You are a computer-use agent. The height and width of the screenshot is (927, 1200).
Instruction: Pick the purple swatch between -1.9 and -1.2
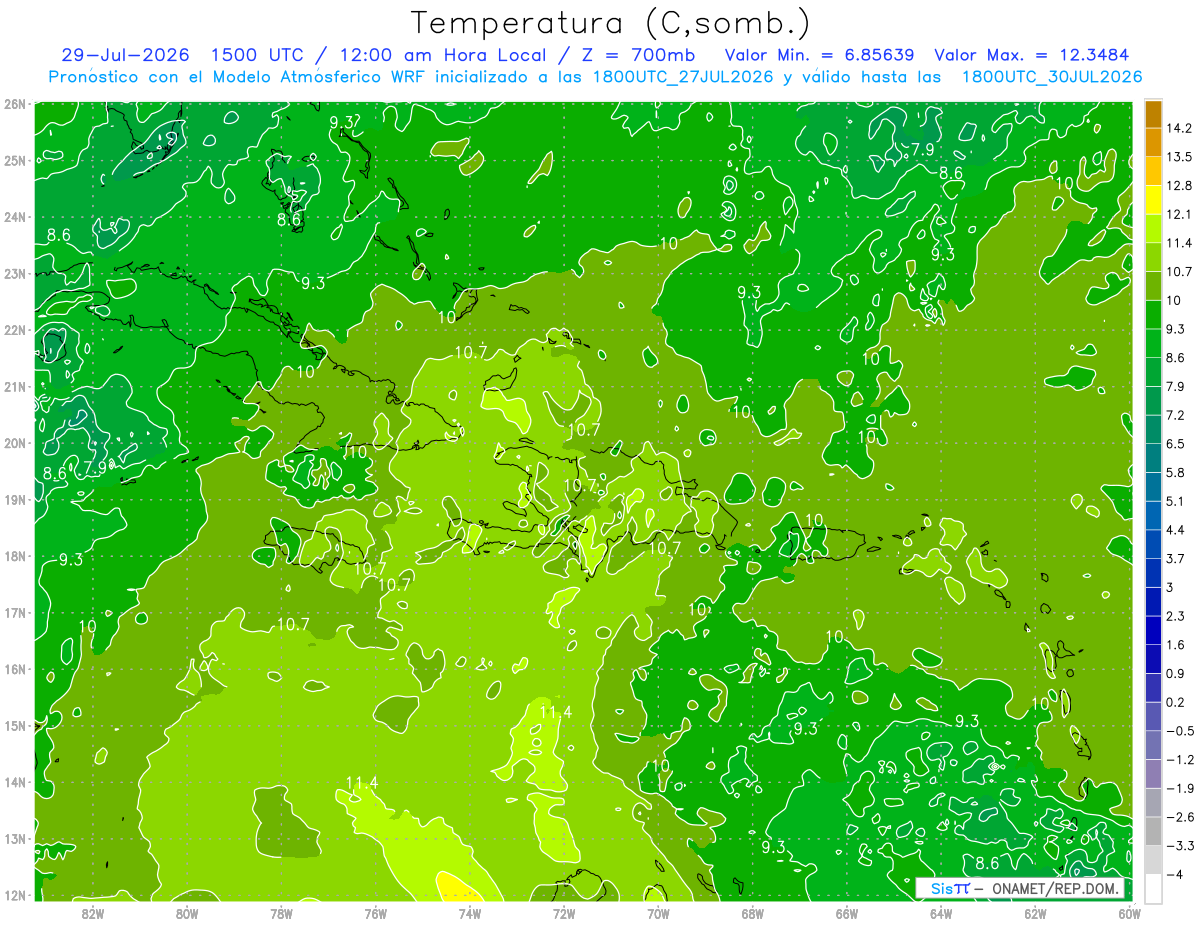pos(1153,774)
